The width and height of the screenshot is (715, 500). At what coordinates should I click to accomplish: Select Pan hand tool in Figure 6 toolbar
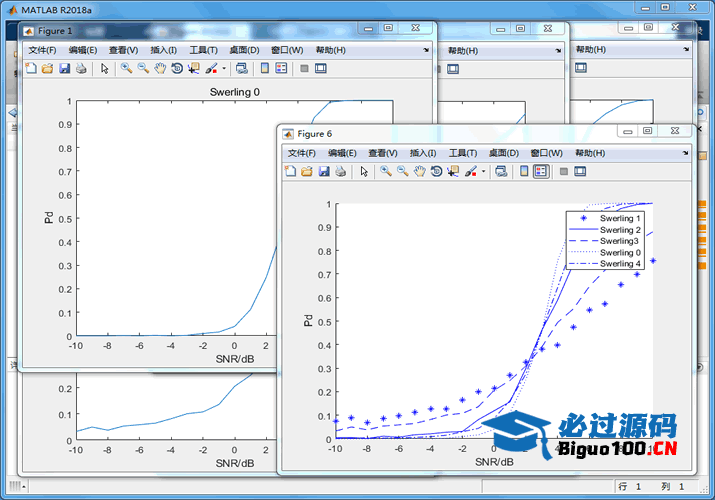(x=420, y=171)
